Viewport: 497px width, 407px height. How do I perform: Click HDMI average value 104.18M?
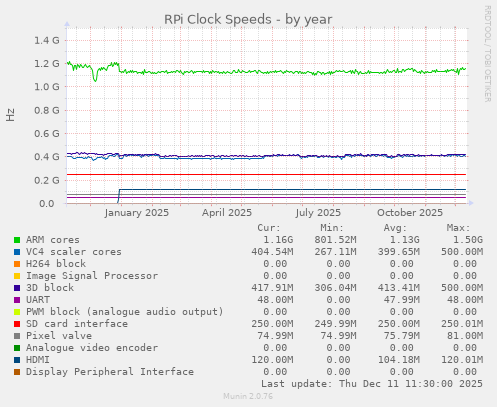(x=399, y=360)
